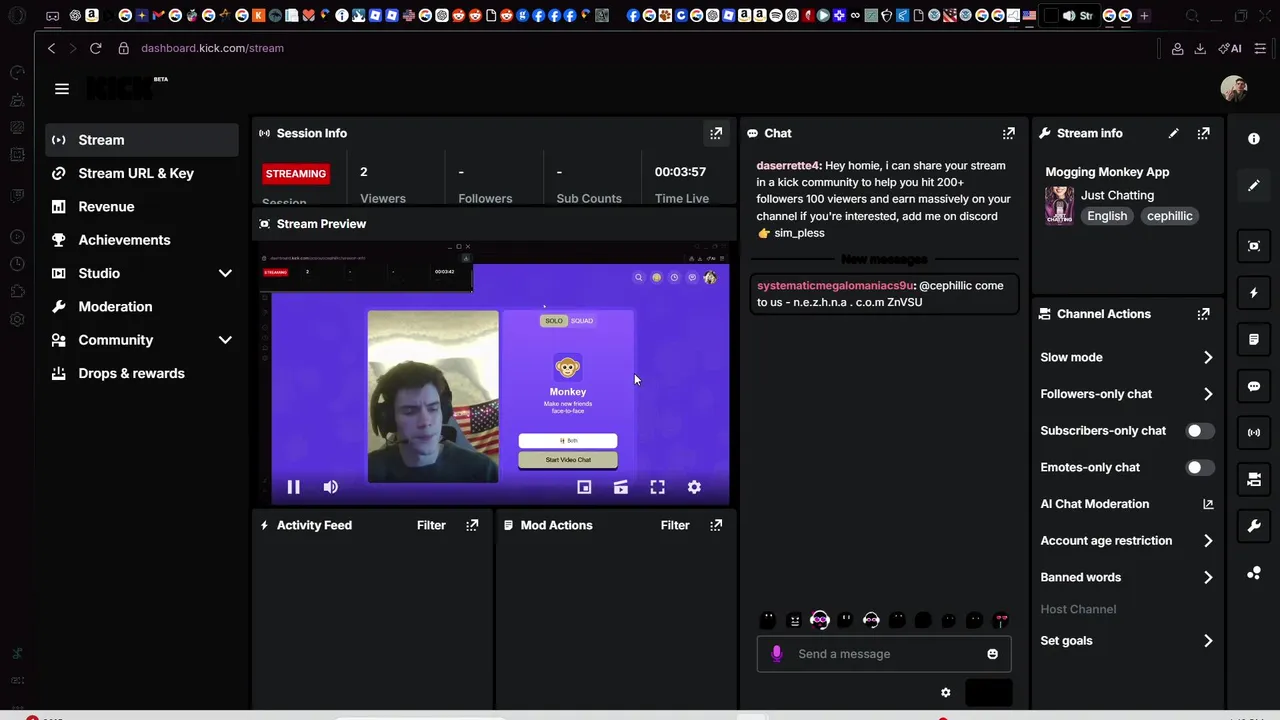Open Drops & rewards page
Image resolution: width=1280 pixels, height=720 pixels.
(x=142, y=373)
